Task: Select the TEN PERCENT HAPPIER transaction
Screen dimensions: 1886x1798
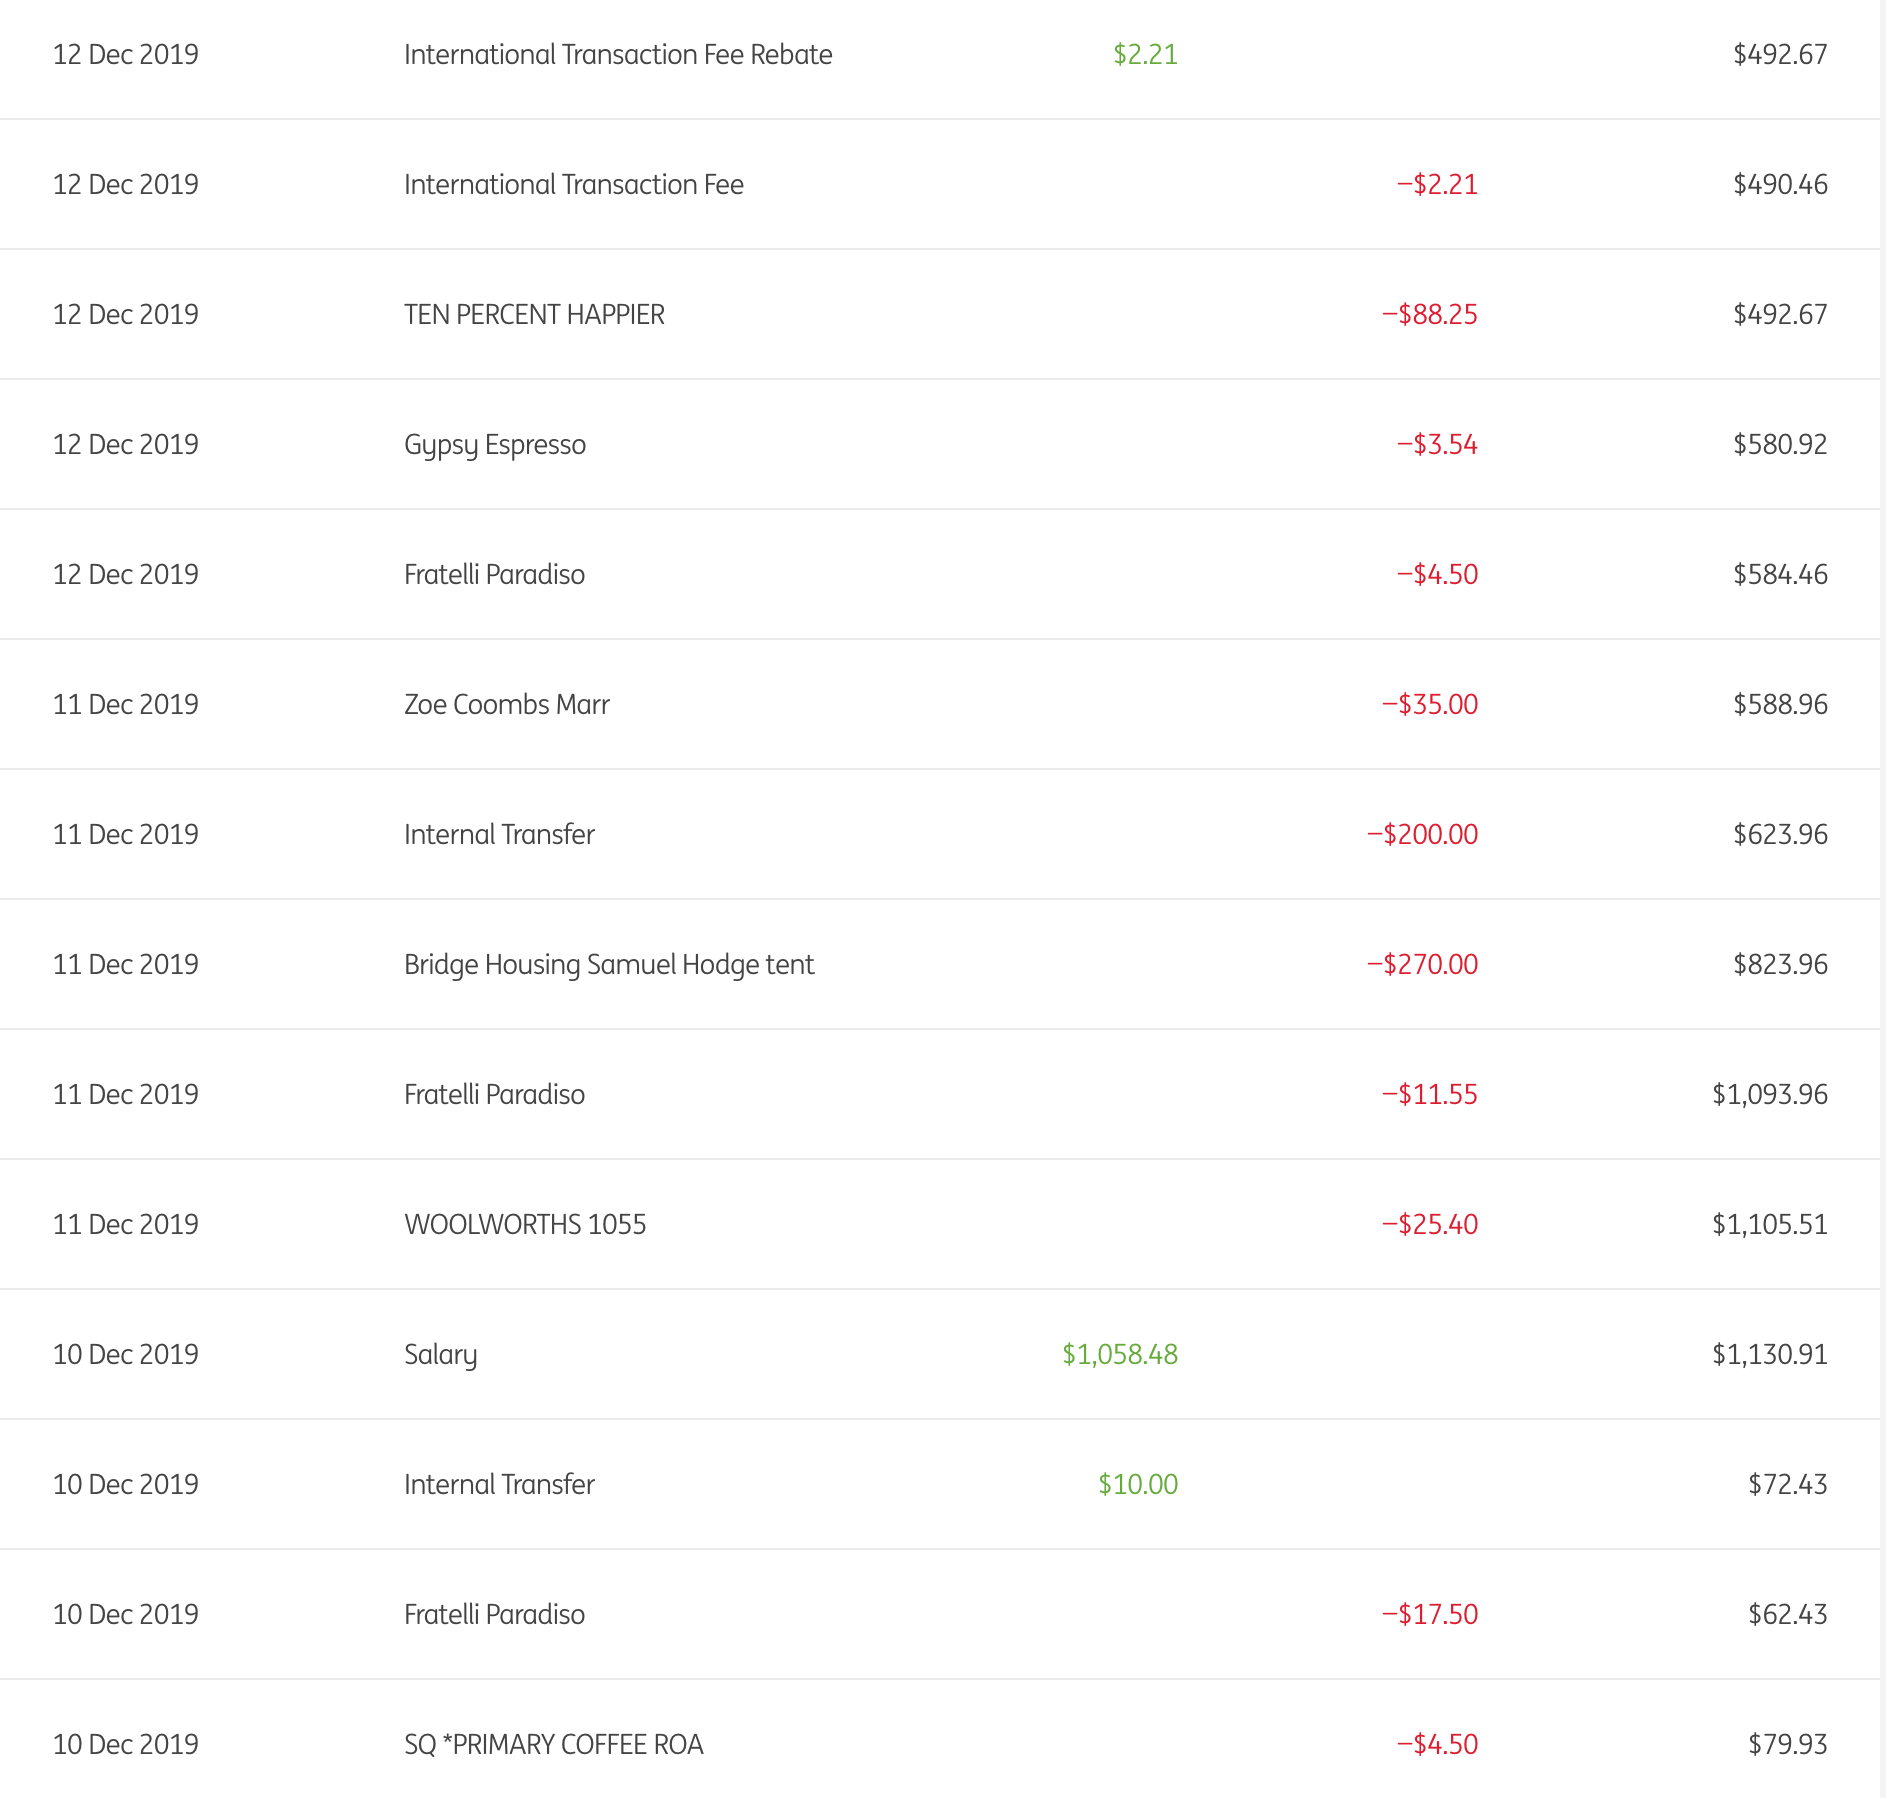Action: click(x=534, y=315)
